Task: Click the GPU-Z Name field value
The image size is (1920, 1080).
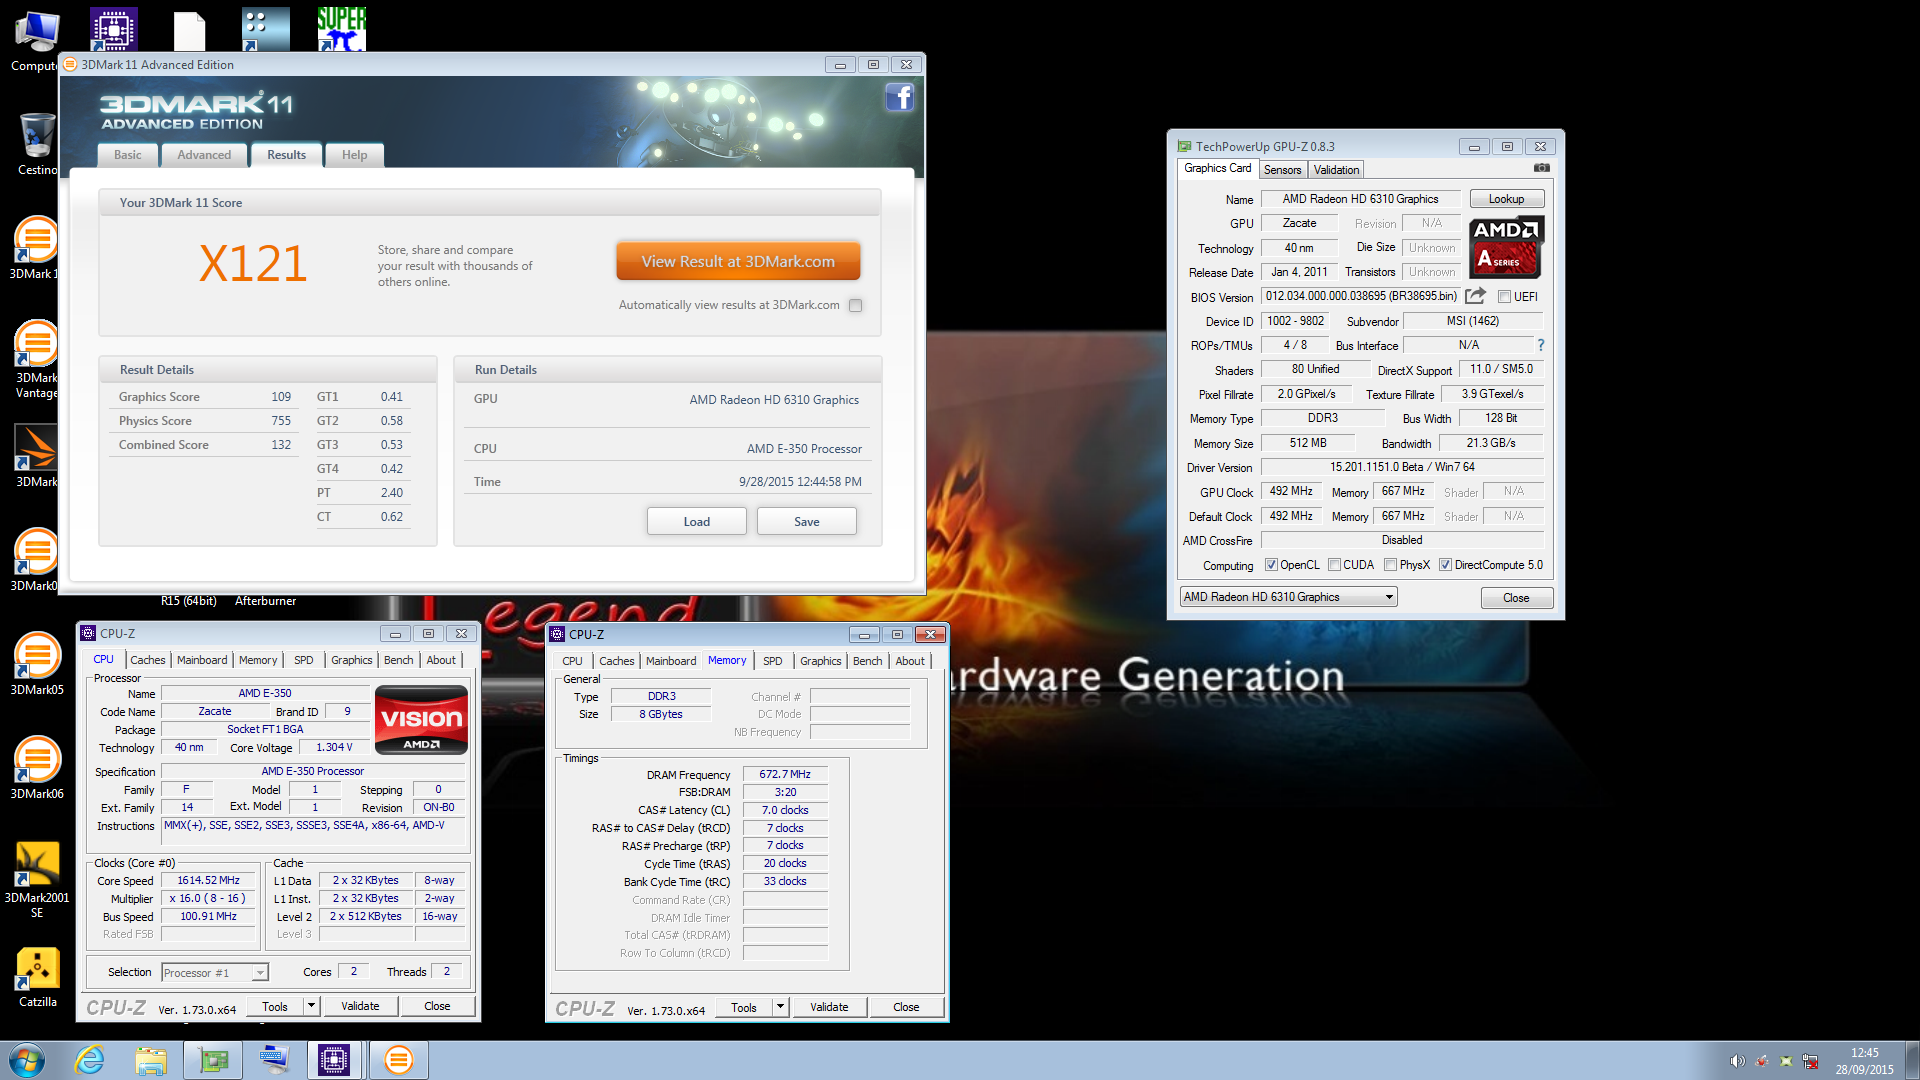Action: click(x=1360, y=199)
